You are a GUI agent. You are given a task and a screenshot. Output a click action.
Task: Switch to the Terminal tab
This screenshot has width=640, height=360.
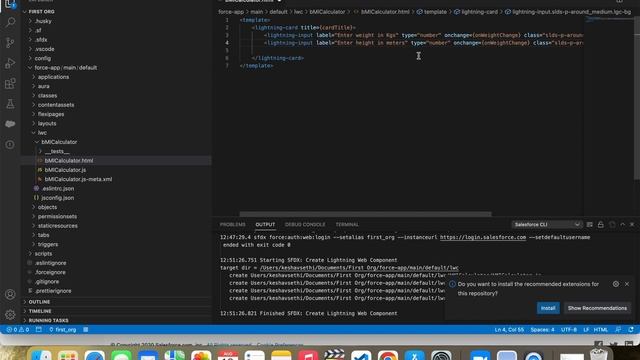347,224
